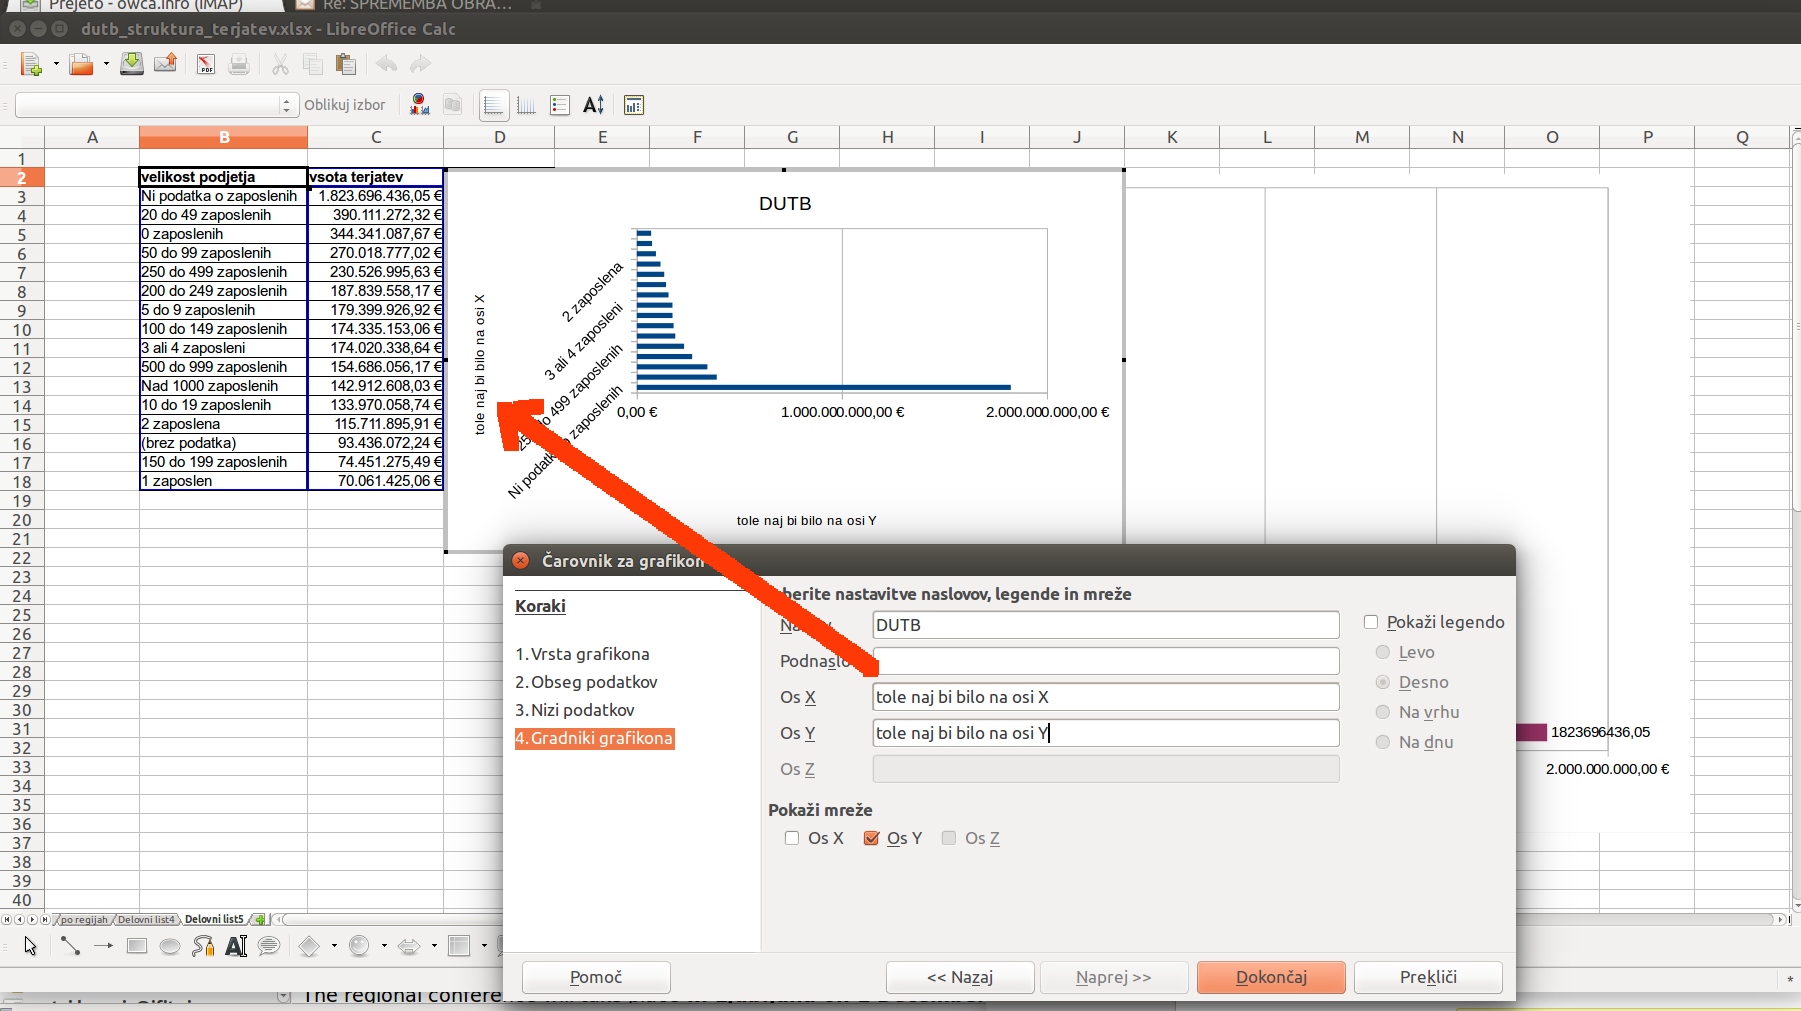Expand the Block arrows dropdown arrow

[x=434, y=946]
